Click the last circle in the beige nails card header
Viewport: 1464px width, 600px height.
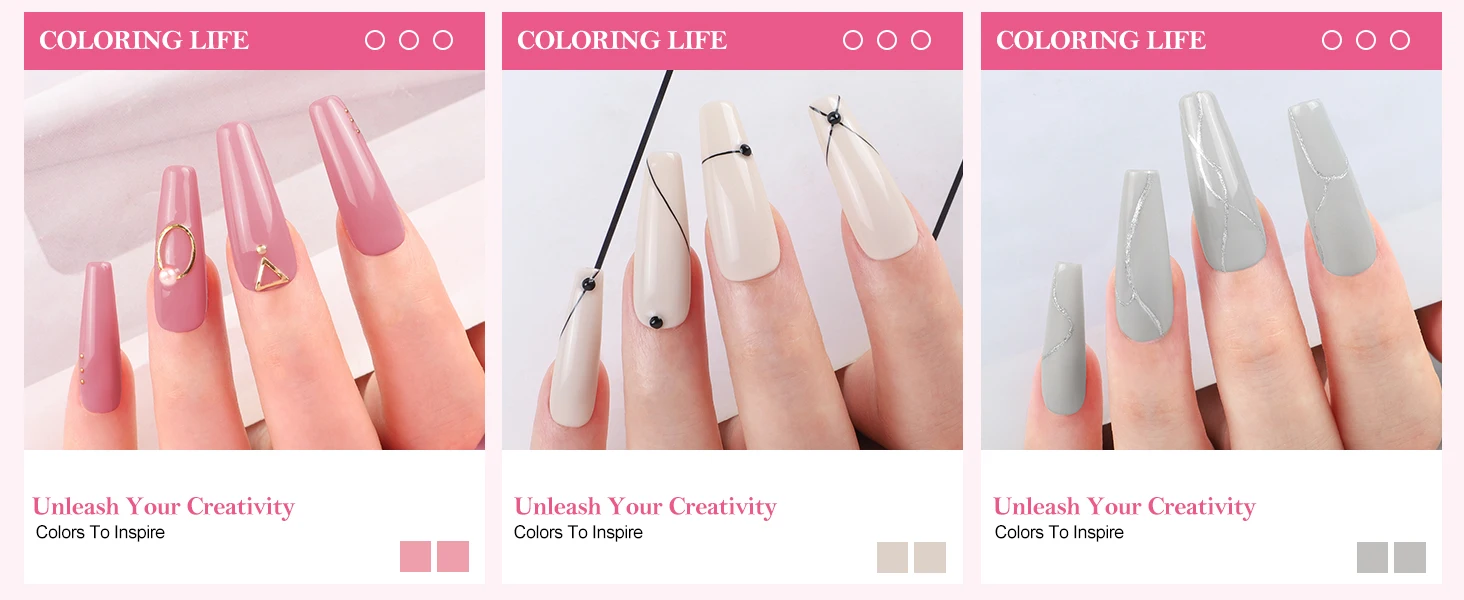coord(921,40)
